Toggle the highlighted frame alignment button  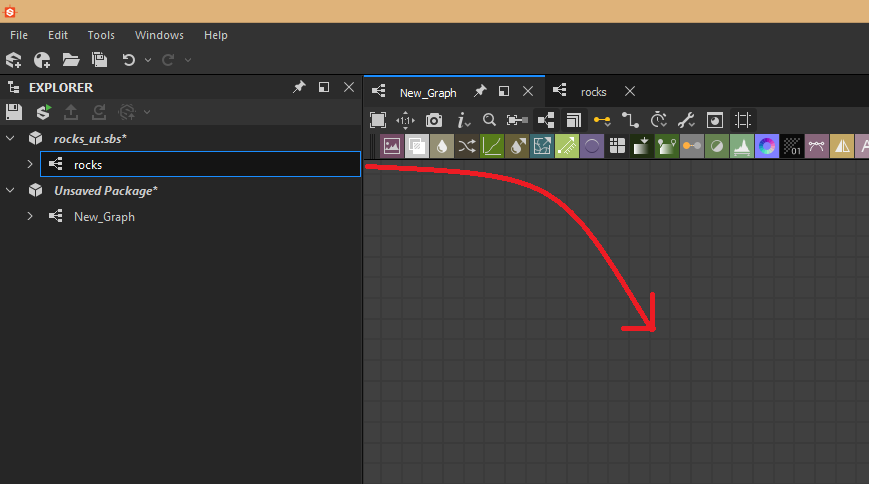point(743,120)
